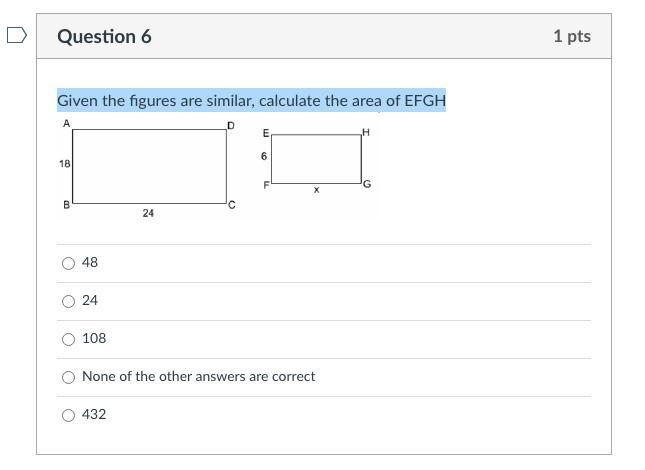Click the '1 pts' points label
Screen dimensions: 645x470
click(571, 36)
